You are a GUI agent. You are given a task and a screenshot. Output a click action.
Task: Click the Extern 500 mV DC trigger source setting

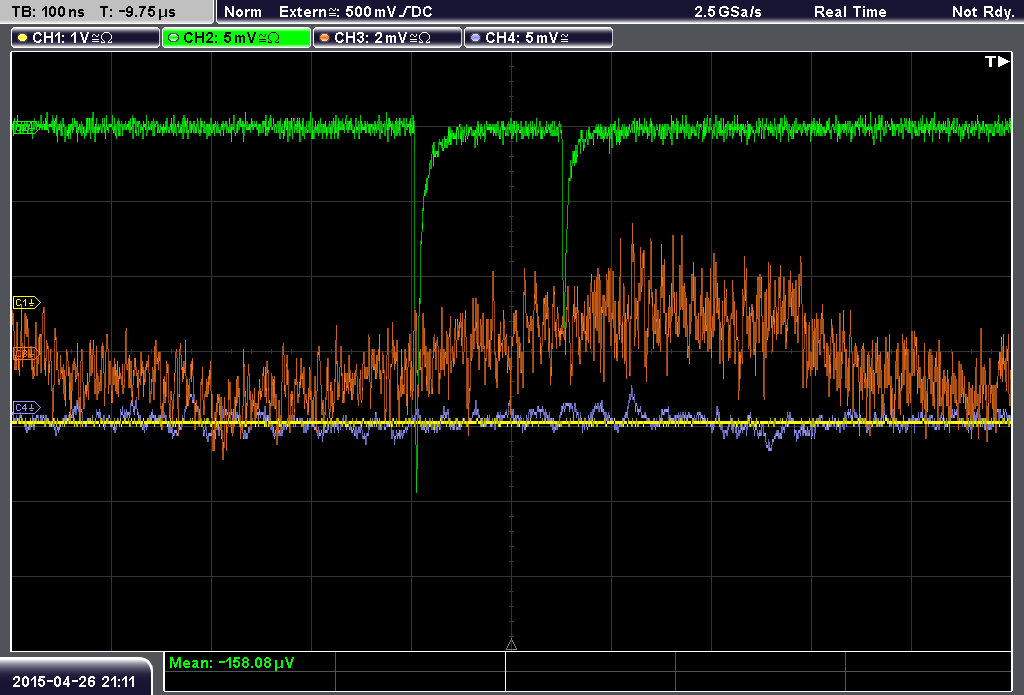pos(355,12)
